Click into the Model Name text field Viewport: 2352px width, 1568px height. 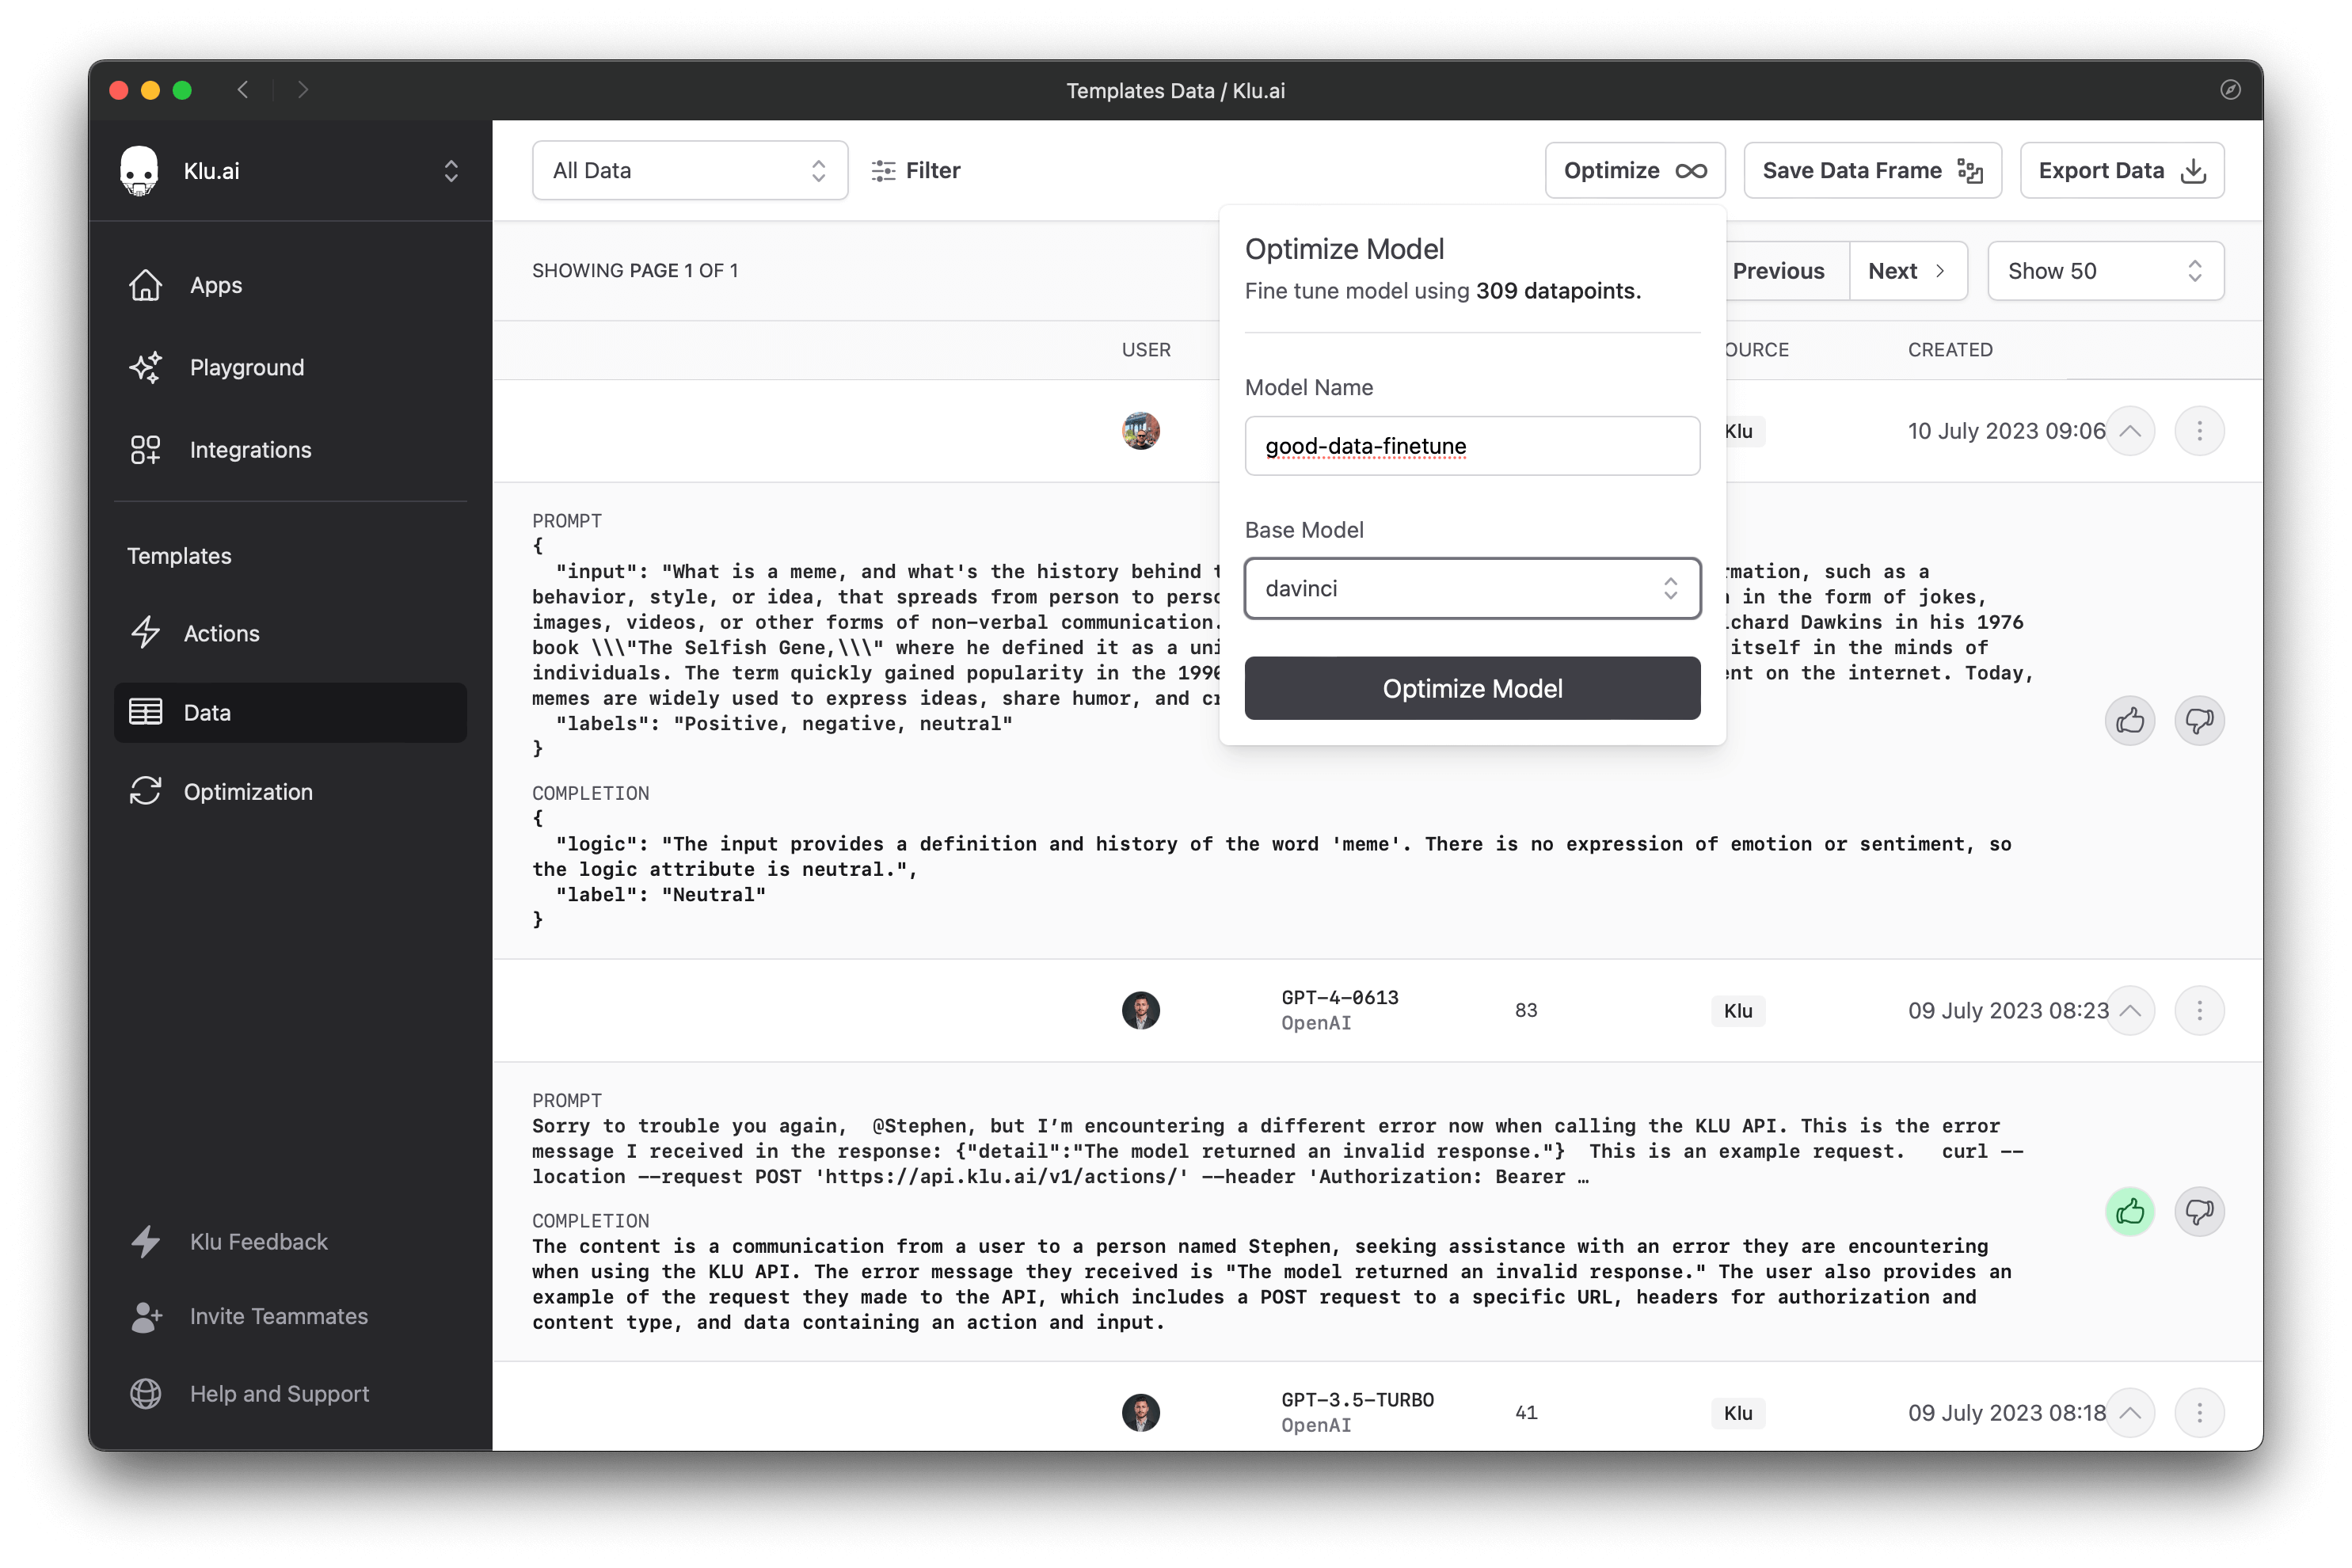1471,446
